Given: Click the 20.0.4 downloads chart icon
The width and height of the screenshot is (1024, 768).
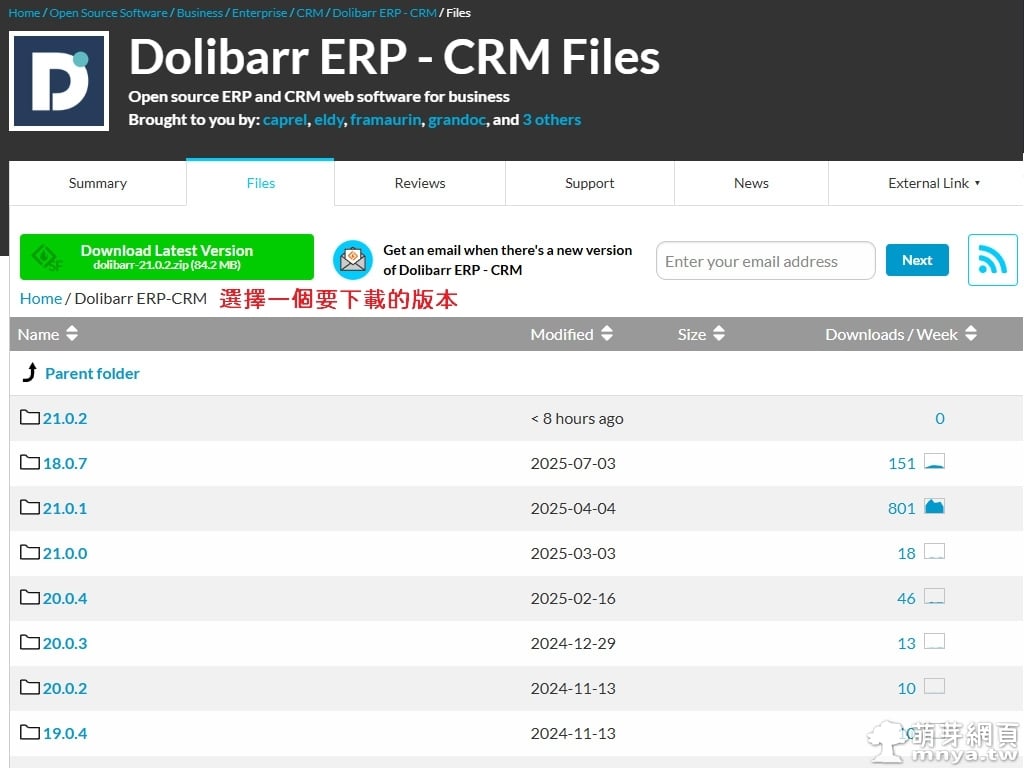Looking at the screenshot, I should (934, 597).
